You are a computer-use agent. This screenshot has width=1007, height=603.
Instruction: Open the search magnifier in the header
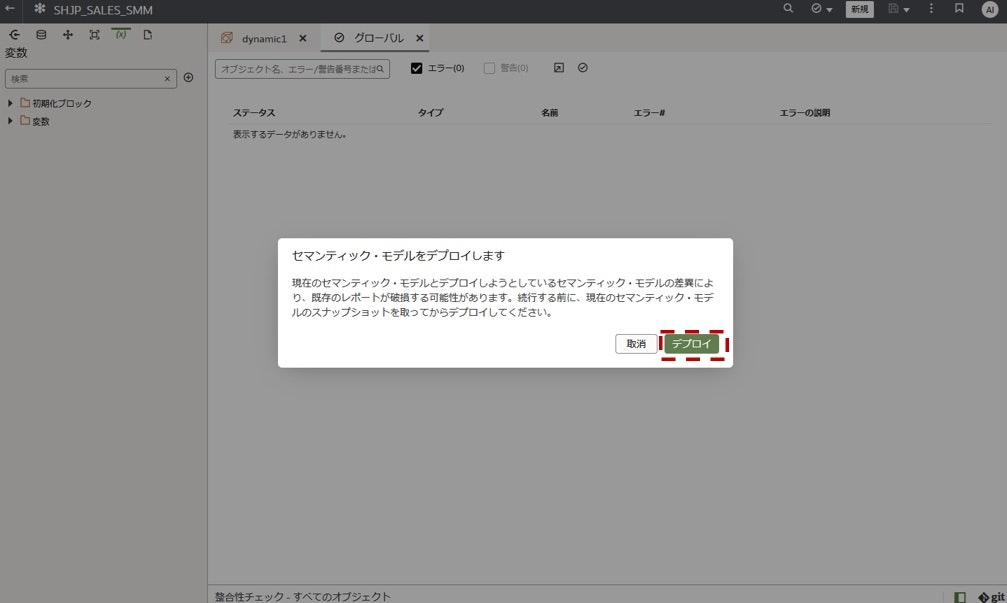click(x=788, y=9)
